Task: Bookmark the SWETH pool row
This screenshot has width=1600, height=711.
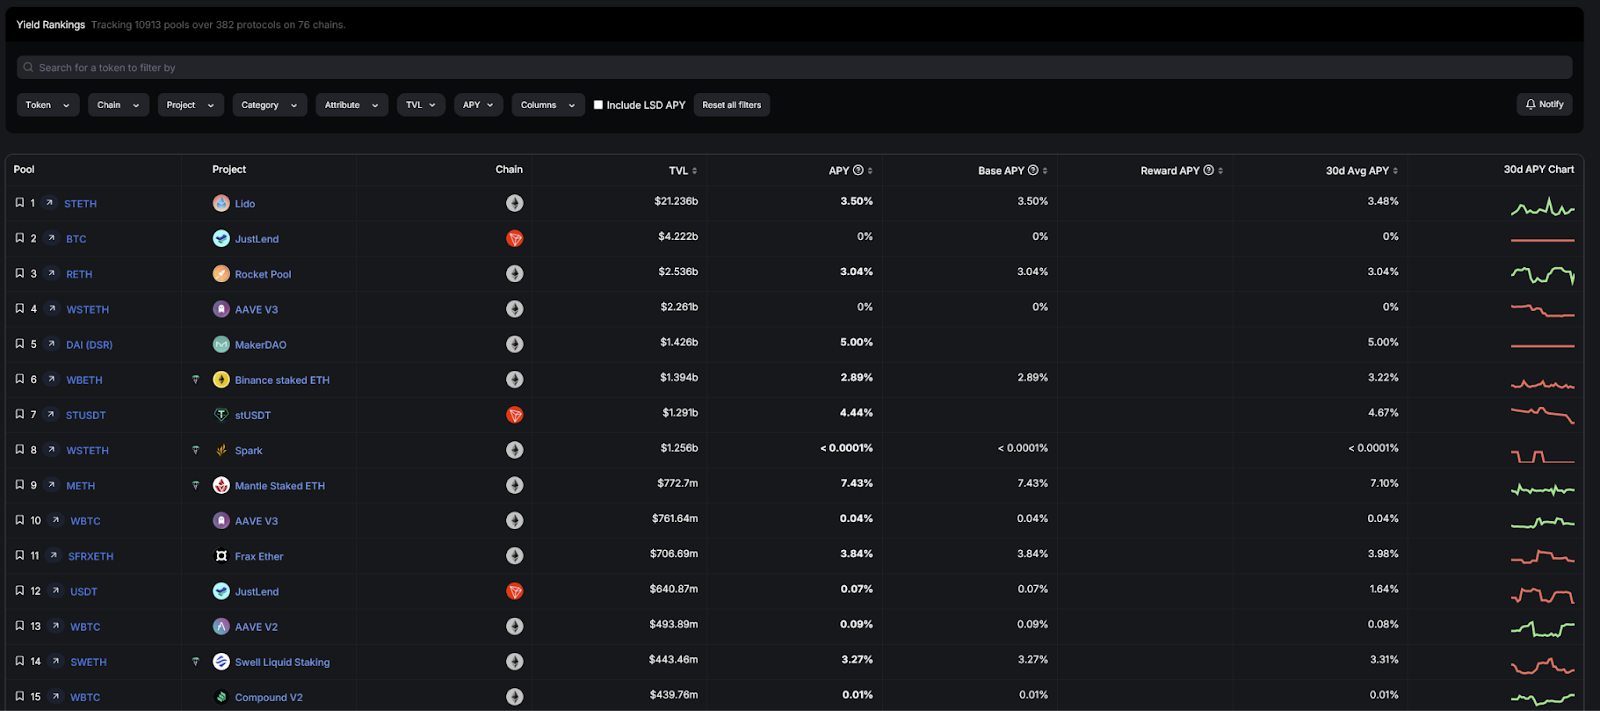Action: (x=19, y=661)
